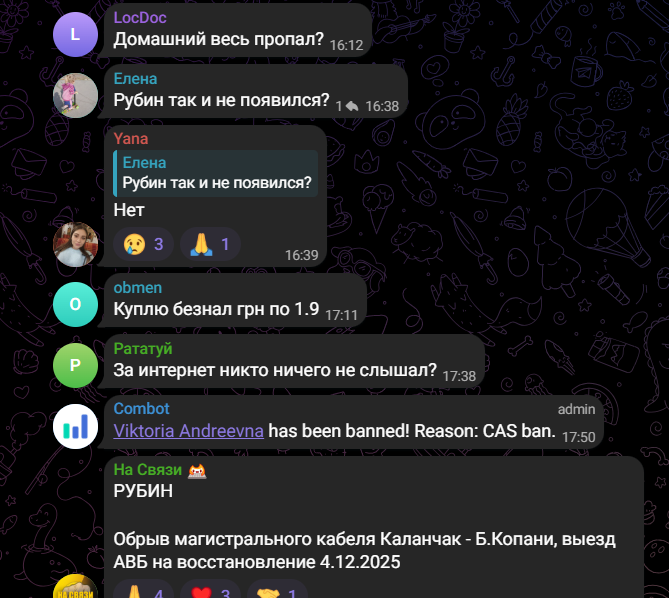Open Yana's profile photo avatar

pyautogui.click(x=76, y=244)
